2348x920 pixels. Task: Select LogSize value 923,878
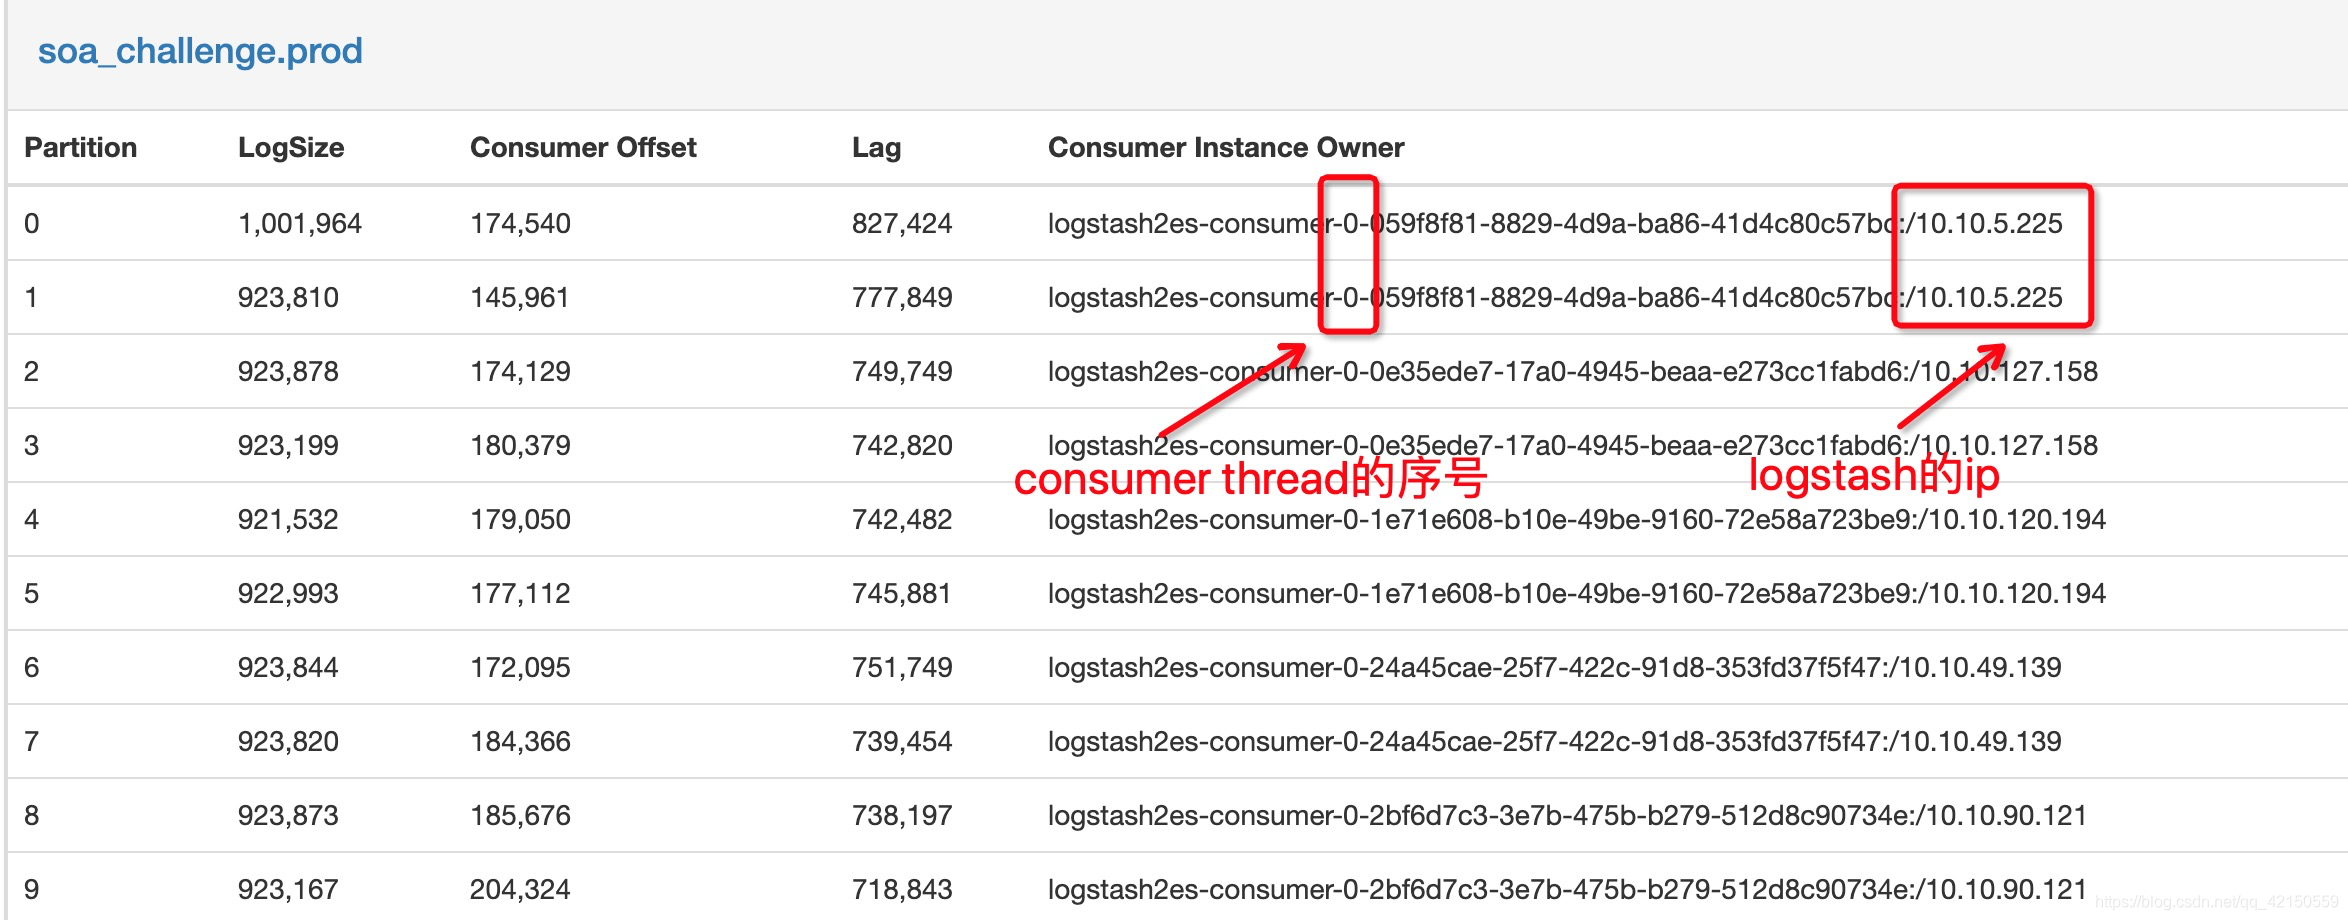point(288,371)
